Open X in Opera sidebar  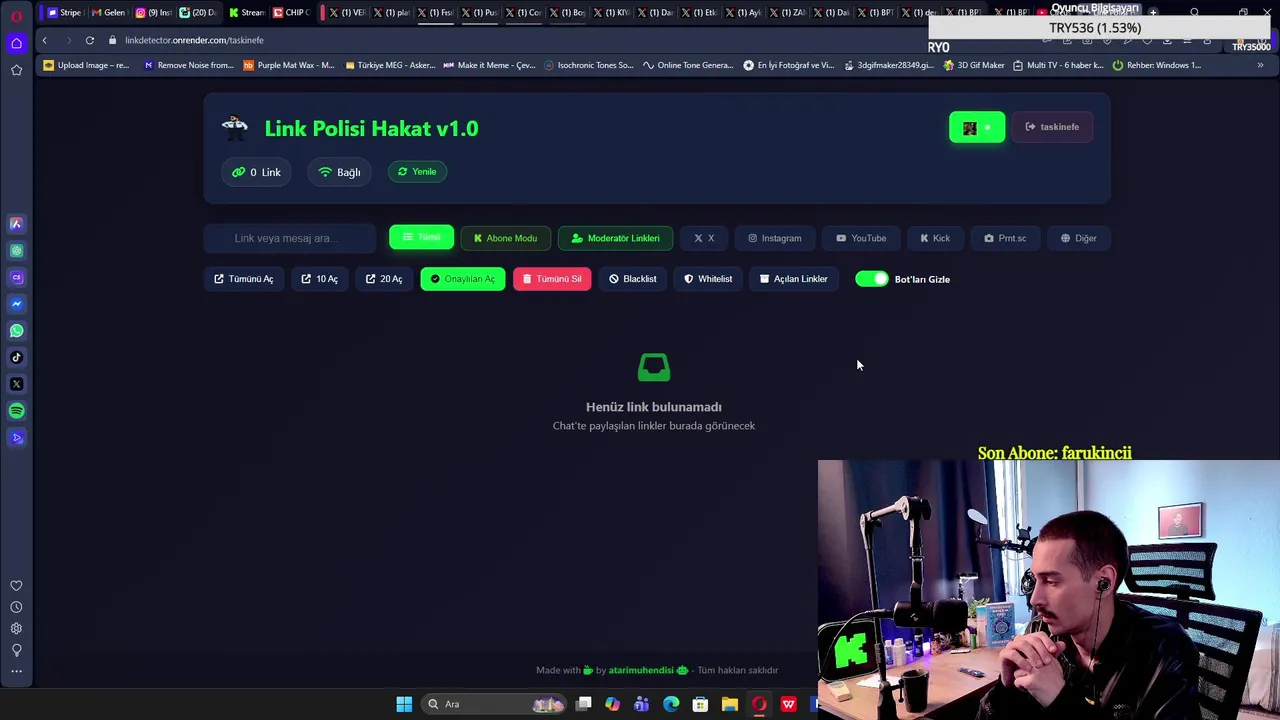pos(16,384)
